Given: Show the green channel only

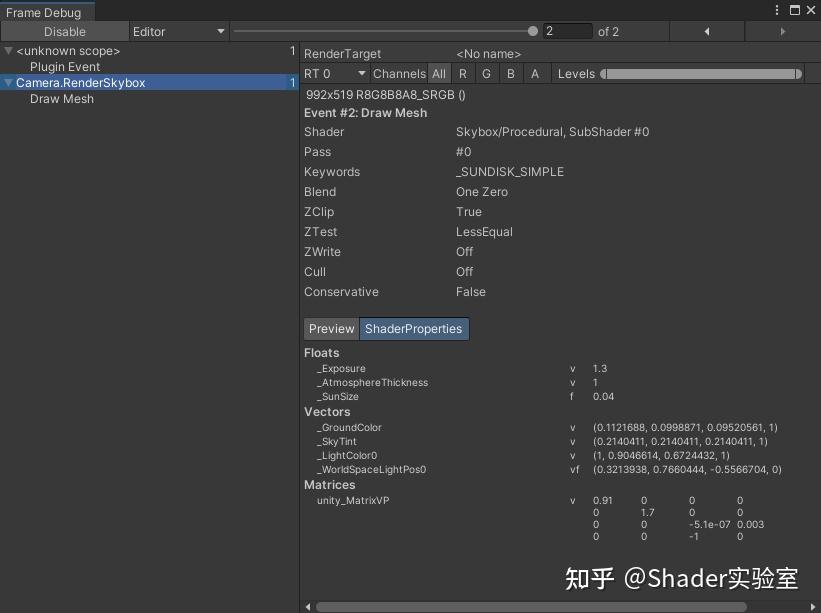Looking at the screenshot, I should 486,74.
